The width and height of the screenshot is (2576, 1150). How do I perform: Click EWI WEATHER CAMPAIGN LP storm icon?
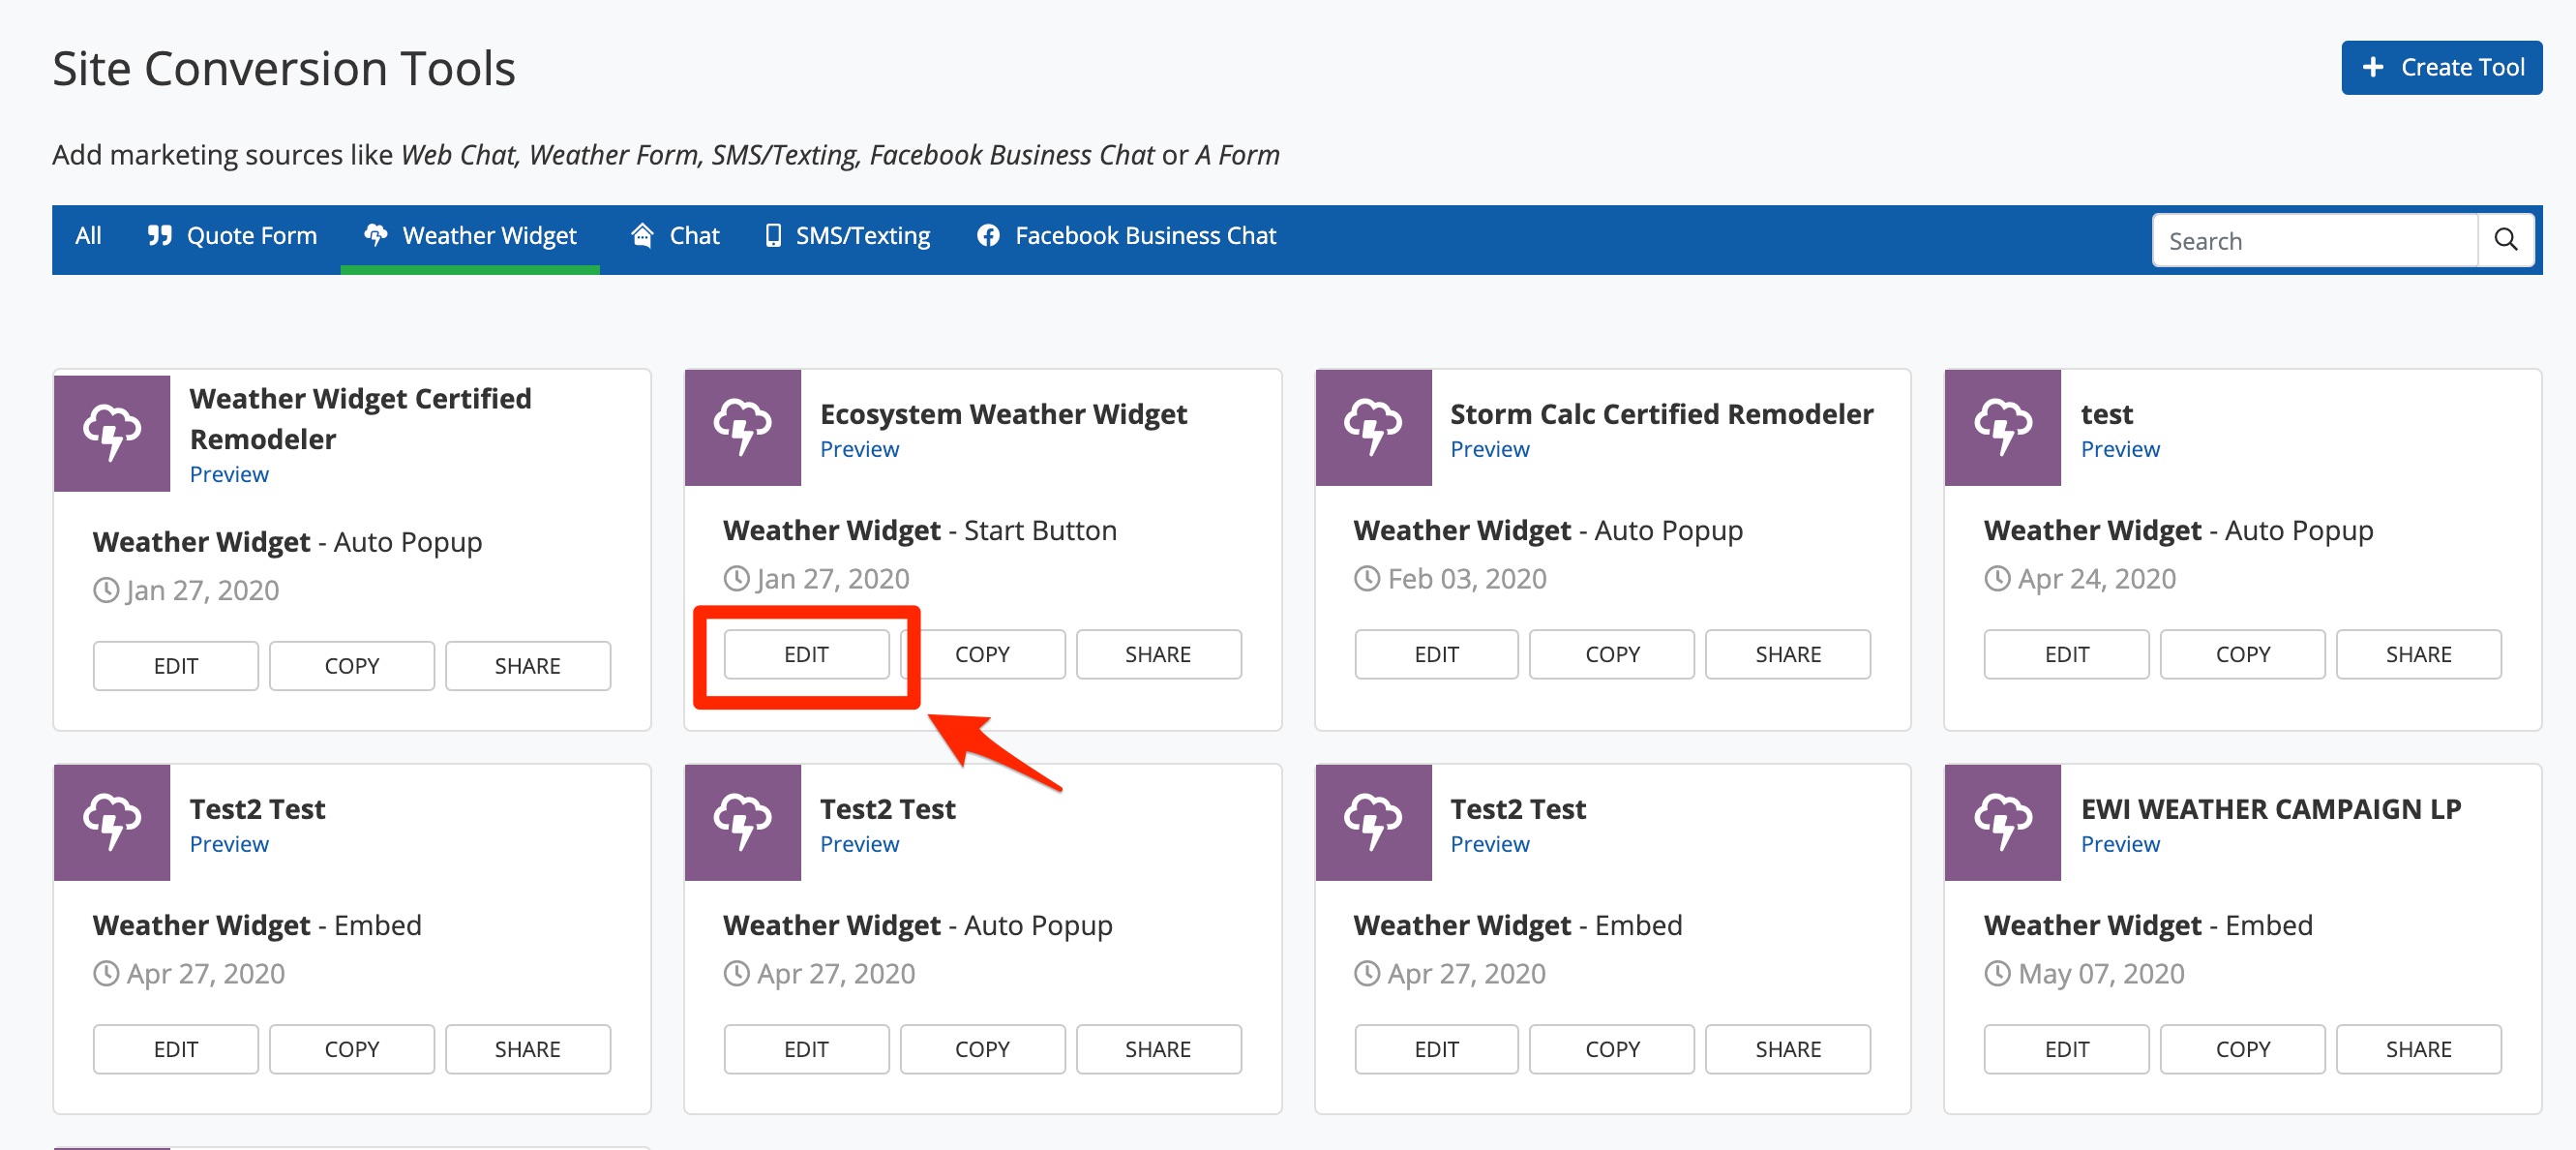(x=2003, y=823)
